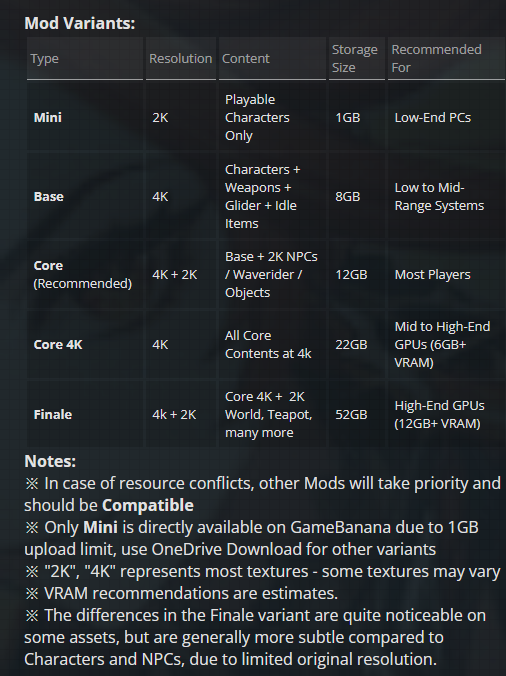Click the Type column header
The width and height of the screenshot is (506, 676).
click(x=44, y=59)
